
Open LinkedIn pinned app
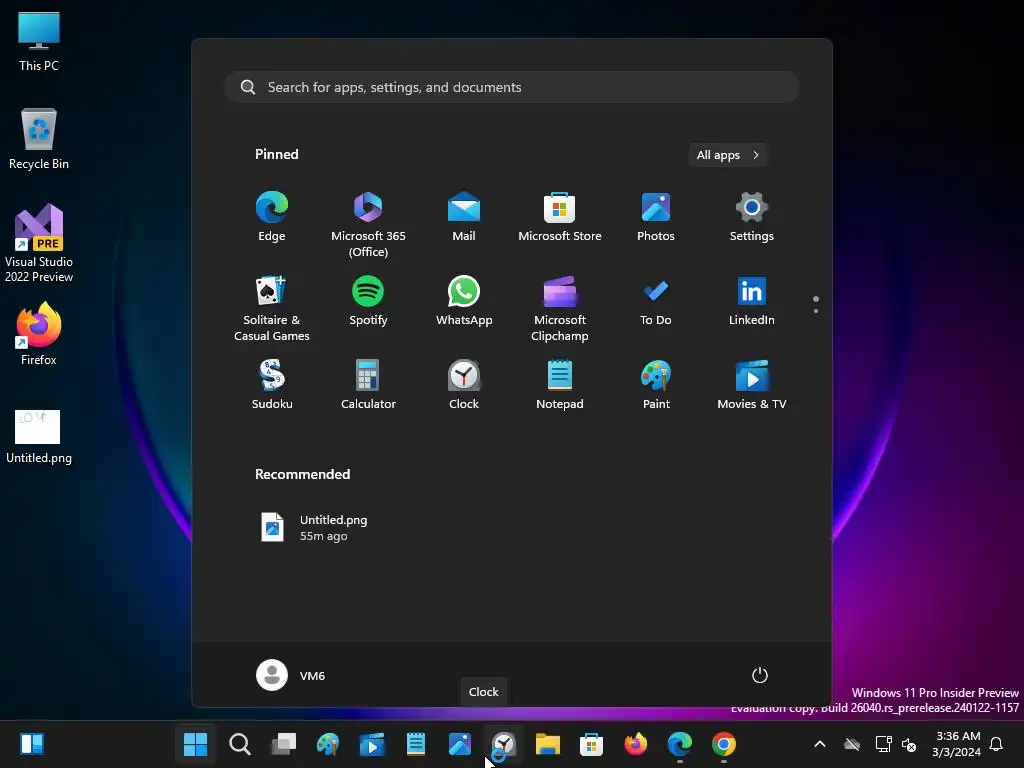[752, 301]
